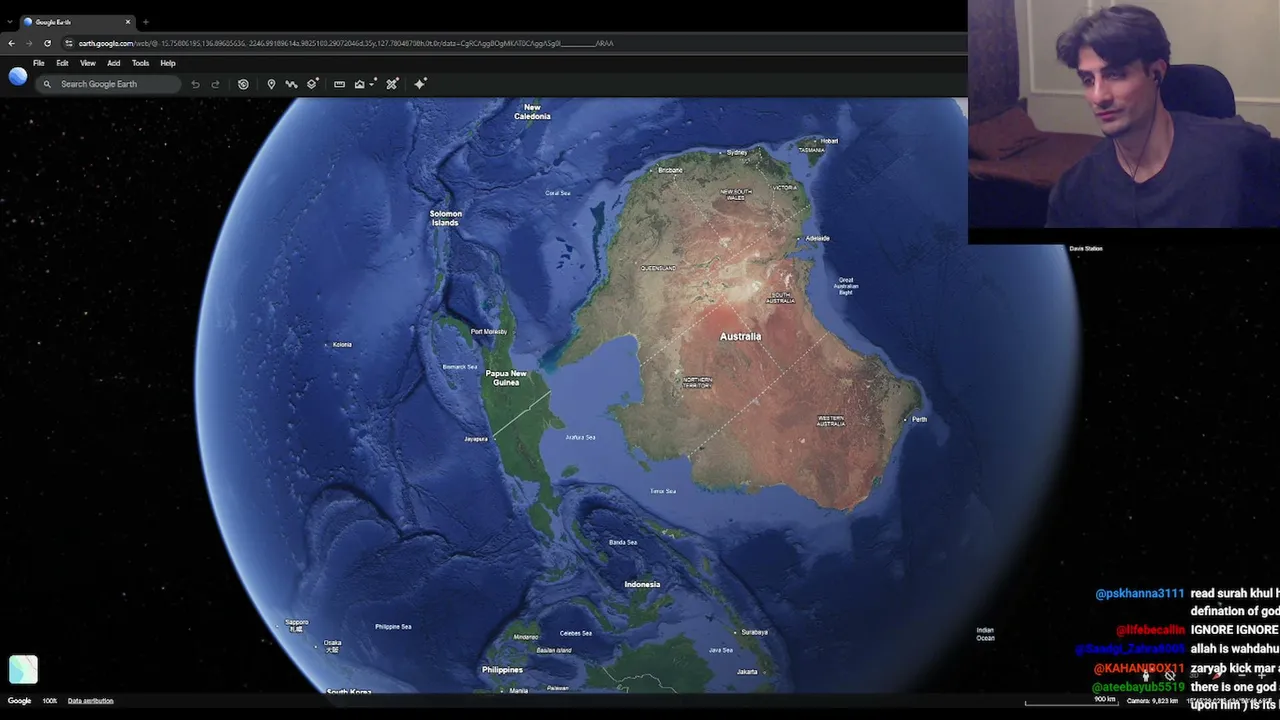View site information icon in the address bar
1280x720 pixels.
tap(69, 43)
